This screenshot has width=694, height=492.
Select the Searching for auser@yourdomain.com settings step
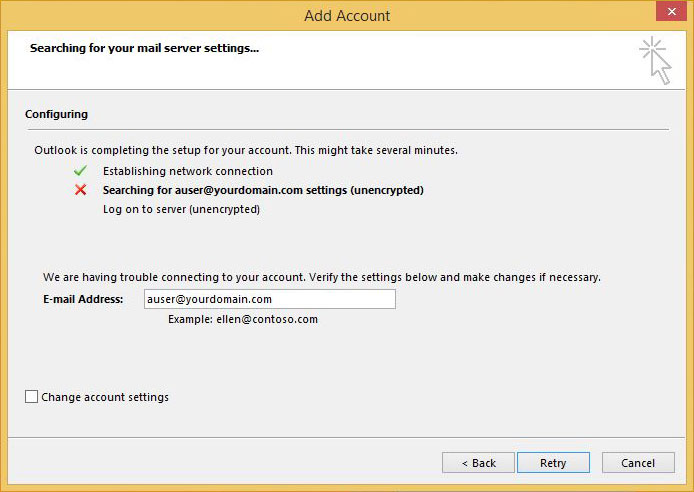tap(263, 190)
